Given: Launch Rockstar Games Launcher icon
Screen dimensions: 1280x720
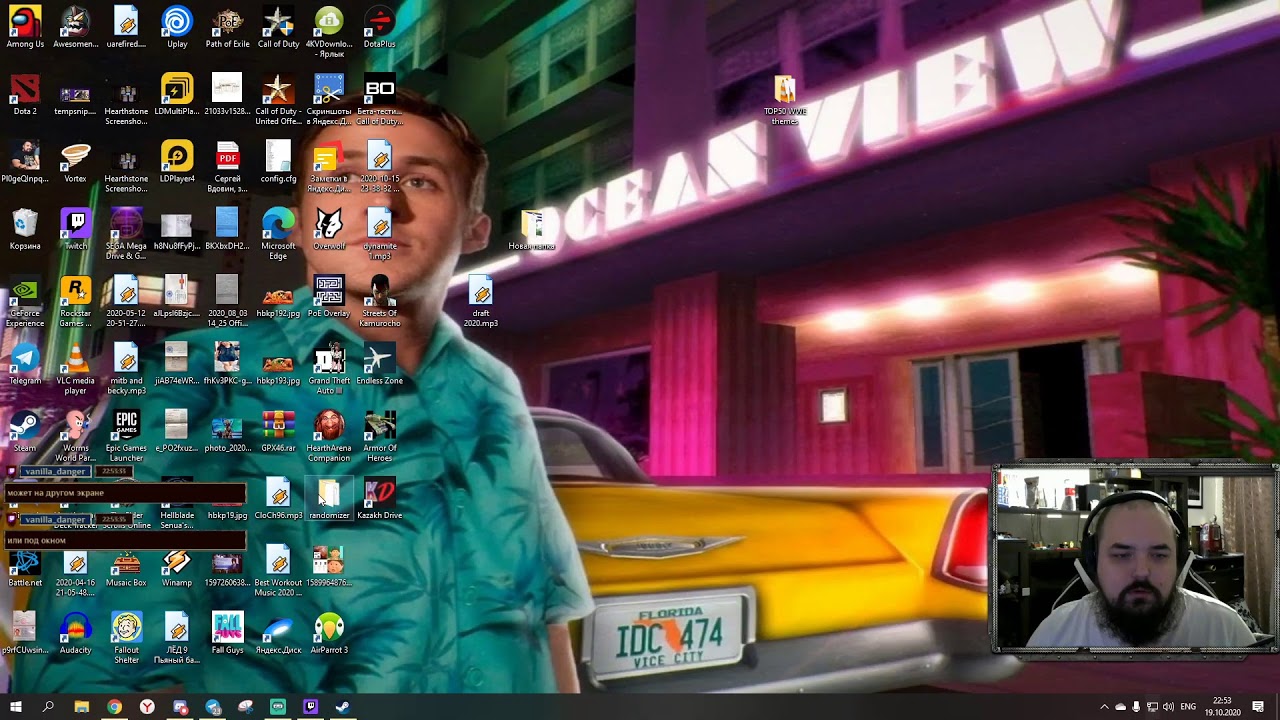Looking at the screenshot, I should pyautogui.click(x=75, y=301).
